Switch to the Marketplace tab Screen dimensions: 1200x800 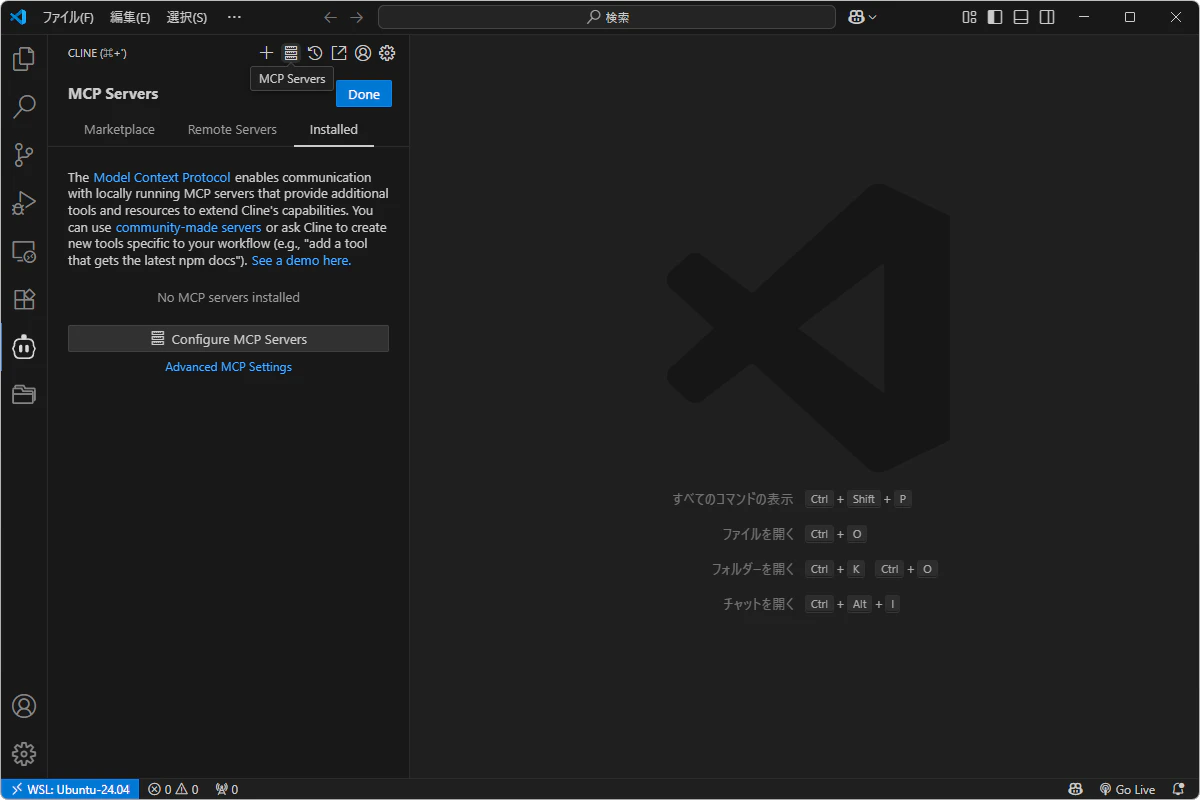pos(119,130)
